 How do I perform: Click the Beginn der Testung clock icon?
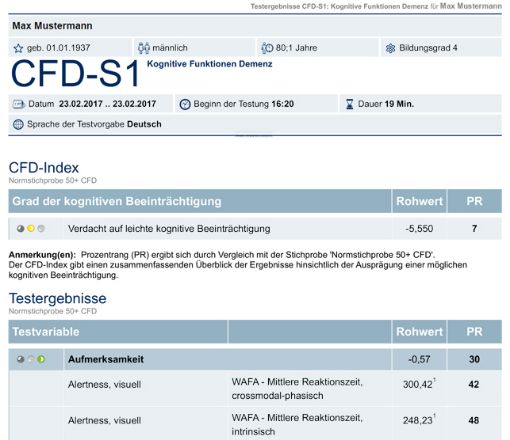pyautogui.click(x=185, y=104)
